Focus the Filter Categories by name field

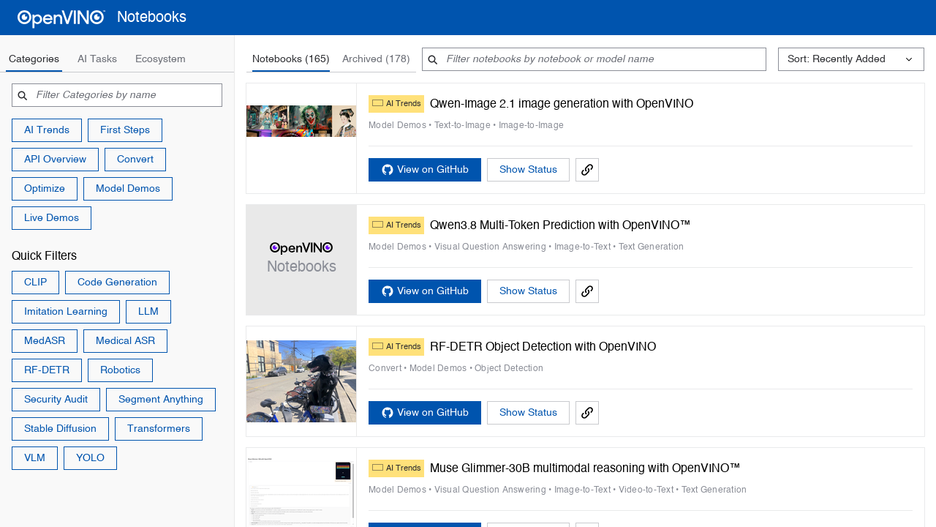tap(117, 95)
